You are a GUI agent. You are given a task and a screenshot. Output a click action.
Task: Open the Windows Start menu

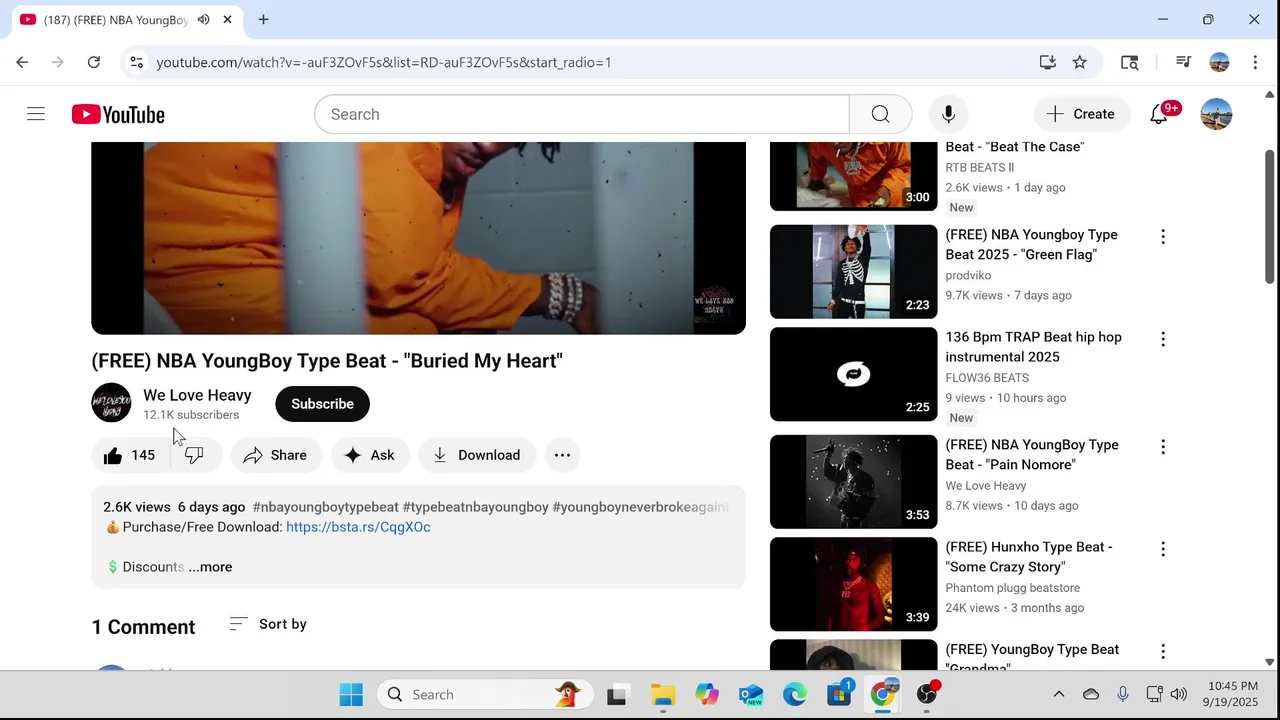coord(351,694)
